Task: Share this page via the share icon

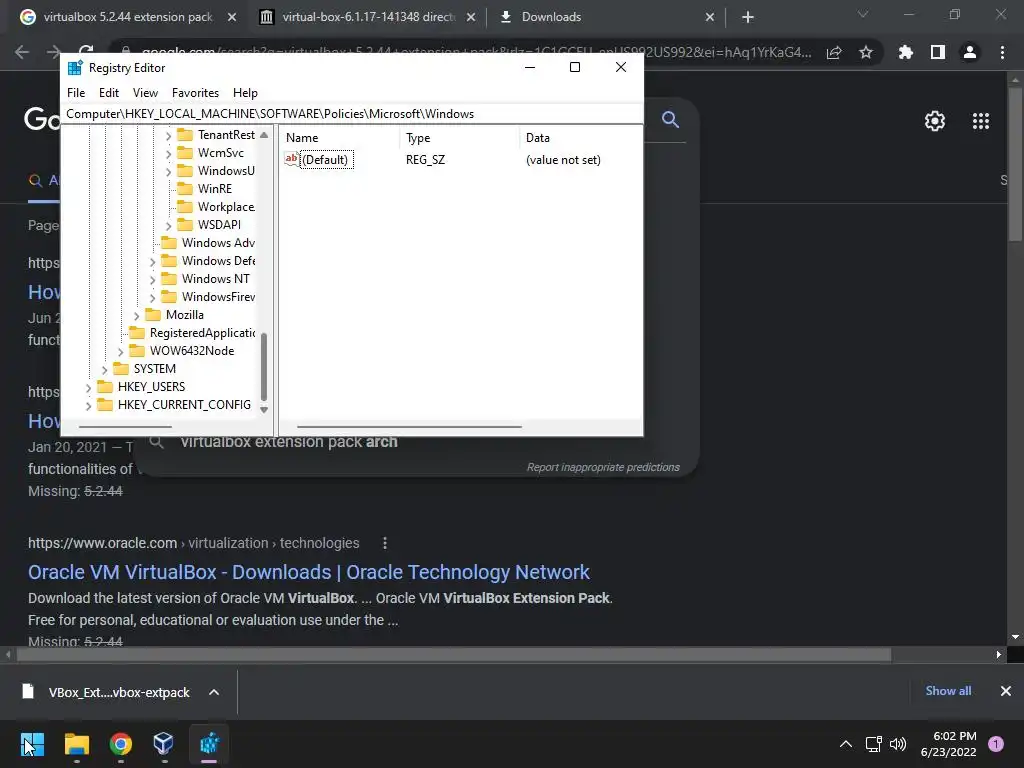Action: click(x=834, y=52)
